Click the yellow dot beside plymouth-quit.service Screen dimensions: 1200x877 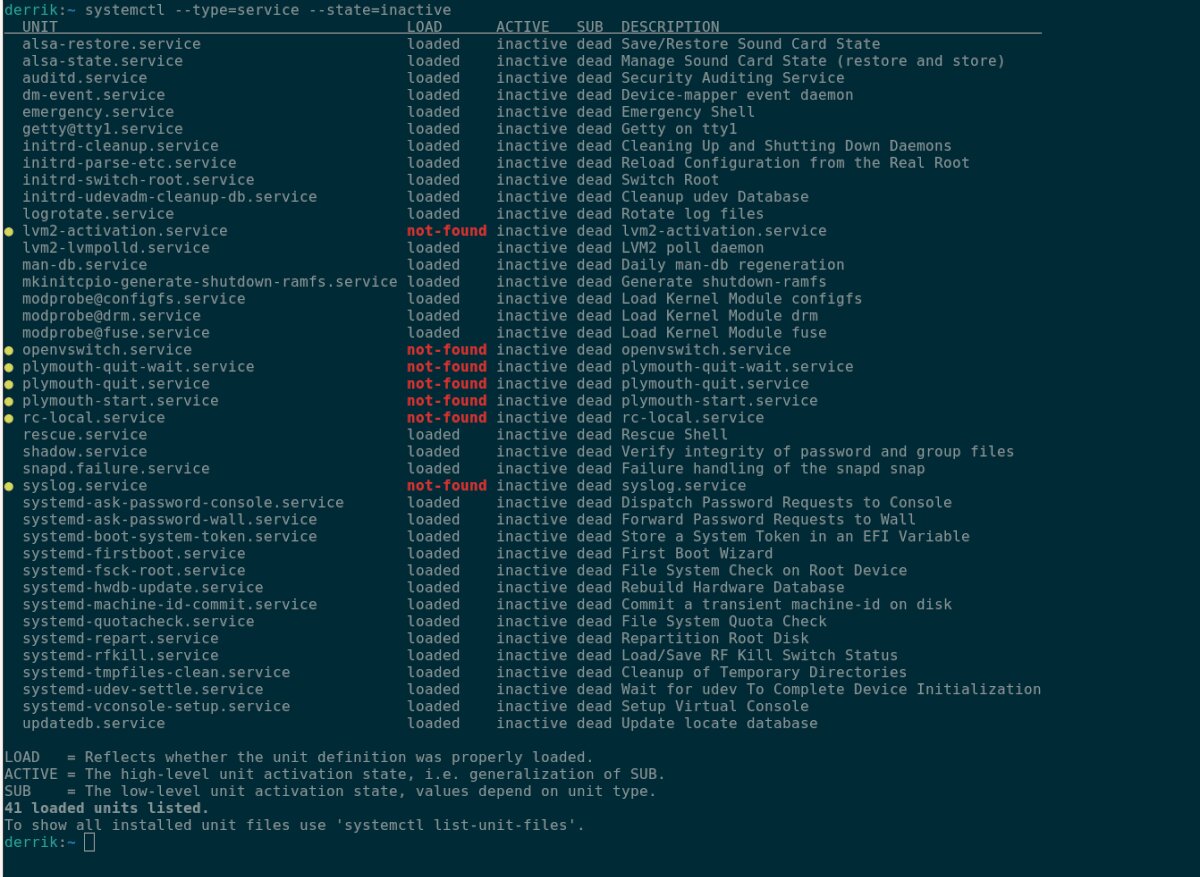(x=9, y=384)
